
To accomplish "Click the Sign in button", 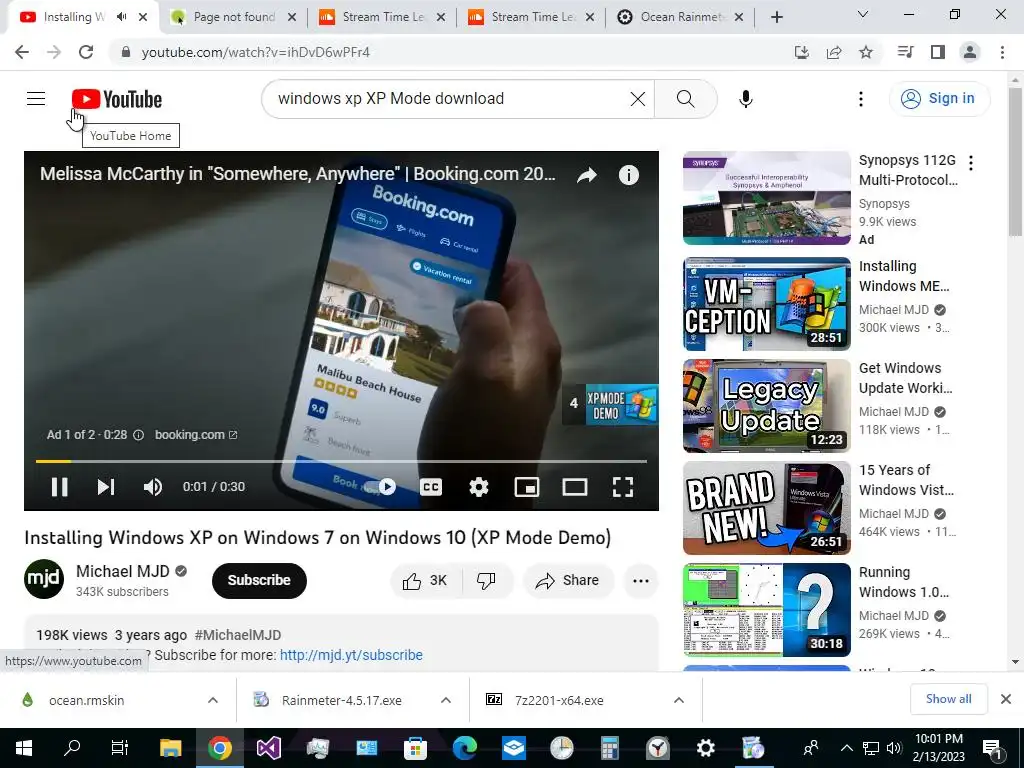I will point(939,99).
